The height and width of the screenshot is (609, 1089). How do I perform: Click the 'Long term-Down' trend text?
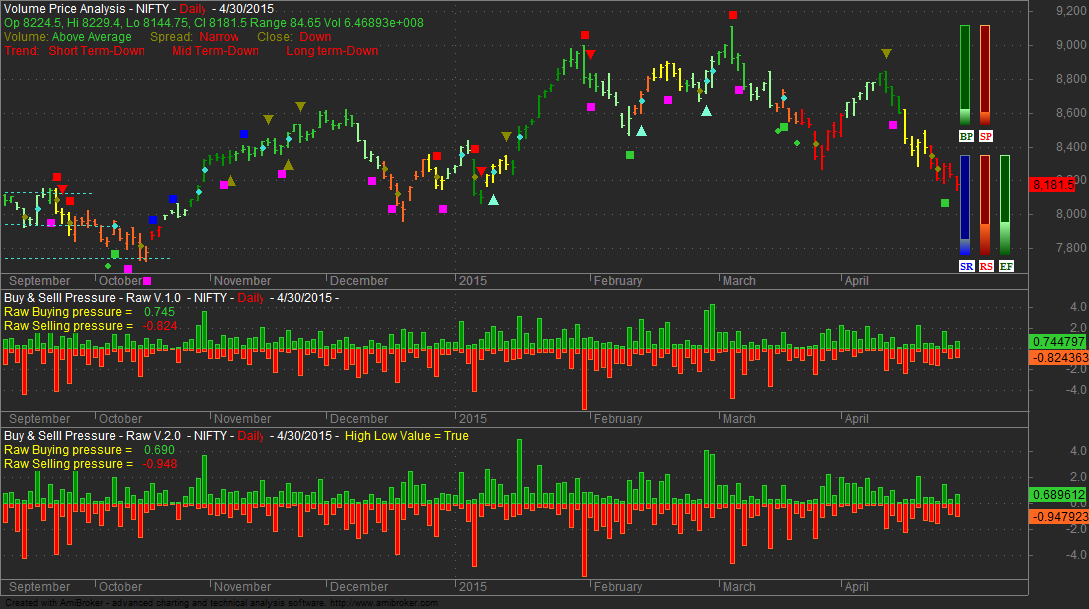pyautogui.click(x=332, y=51)
